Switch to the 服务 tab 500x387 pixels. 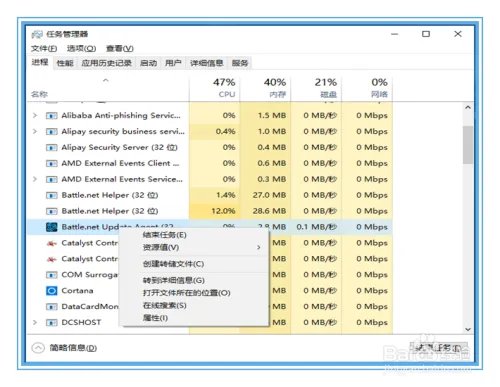(240, 63)
